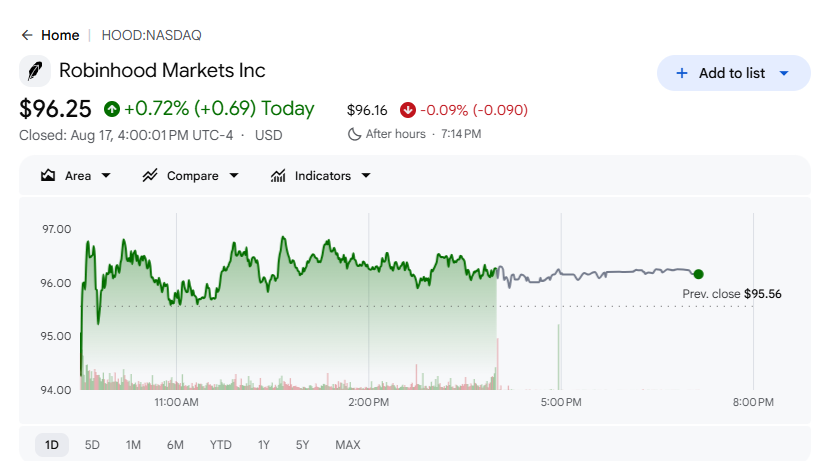Select the YTD time range tab
This screenshot has width=820, height=461.
click(x=221, y=445)
